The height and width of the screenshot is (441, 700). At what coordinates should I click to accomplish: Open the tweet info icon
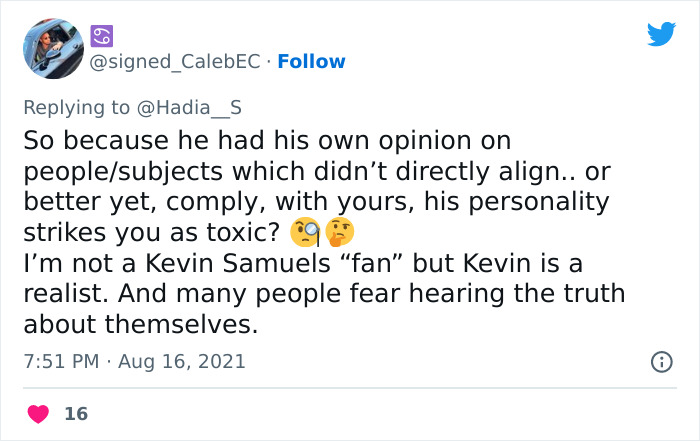tap(661, 362)
